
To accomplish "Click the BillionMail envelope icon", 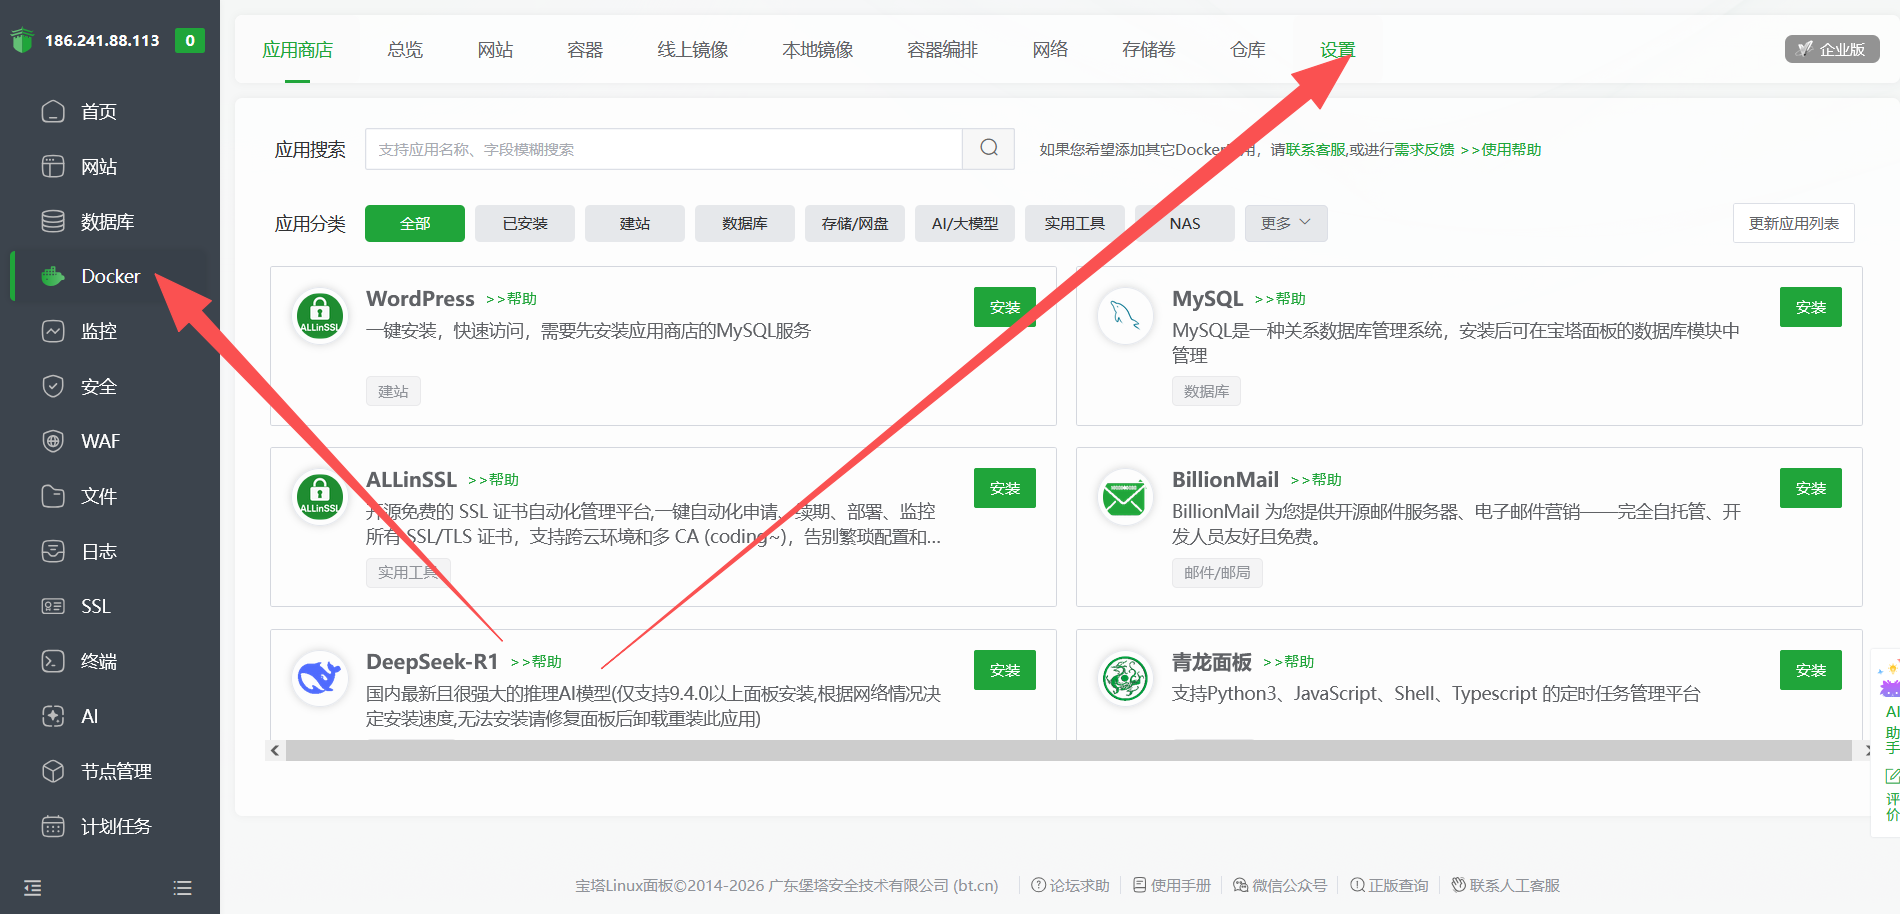I will pyautogui.click(x=1125, y=496).
